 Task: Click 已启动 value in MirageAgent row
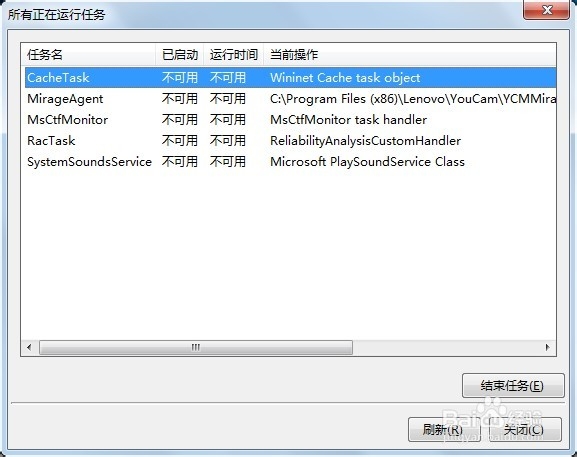[180, 99]
